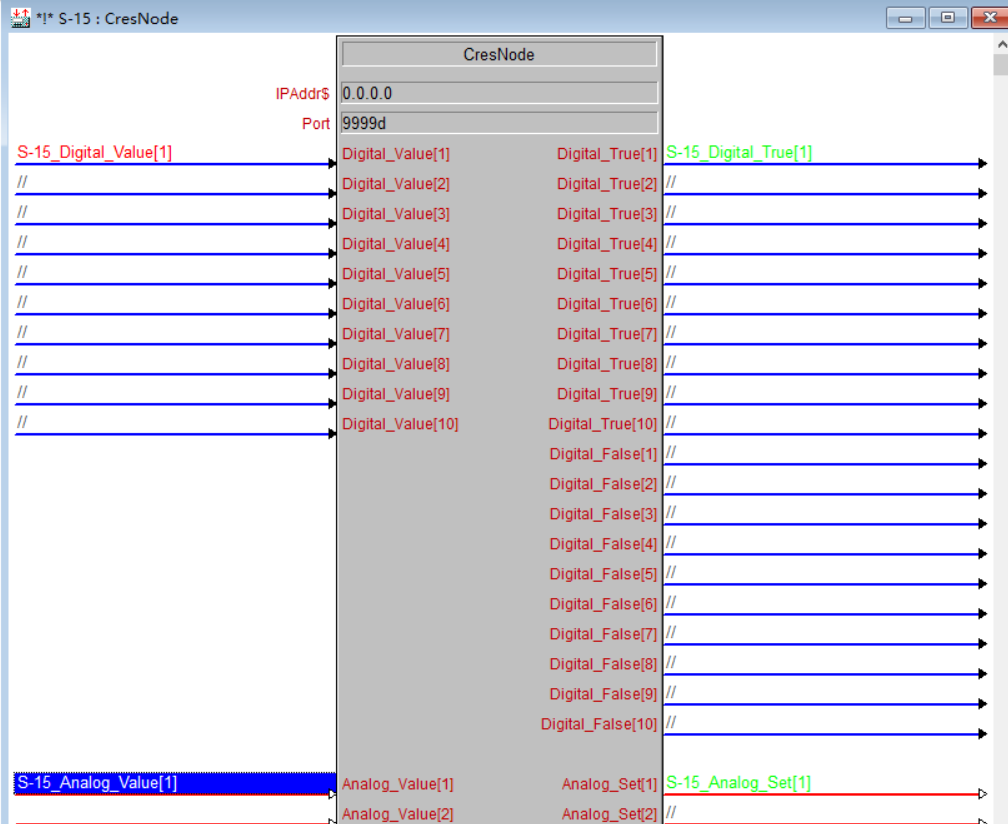Select the S-15_Analog_Set[1] output signal
The width and height of the screenshot is (1008, 824).
point(738,783)
